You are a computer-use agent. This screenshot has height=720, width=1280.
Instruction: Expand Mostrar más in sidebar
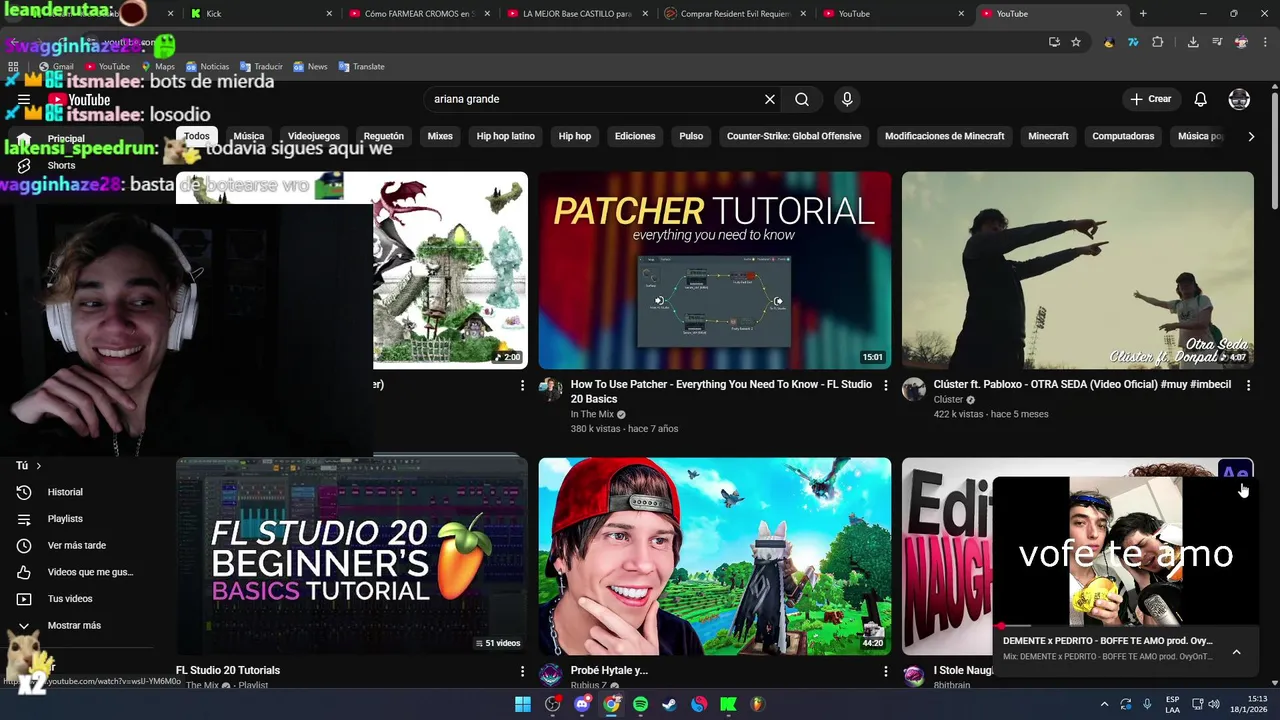pos(74,625)
